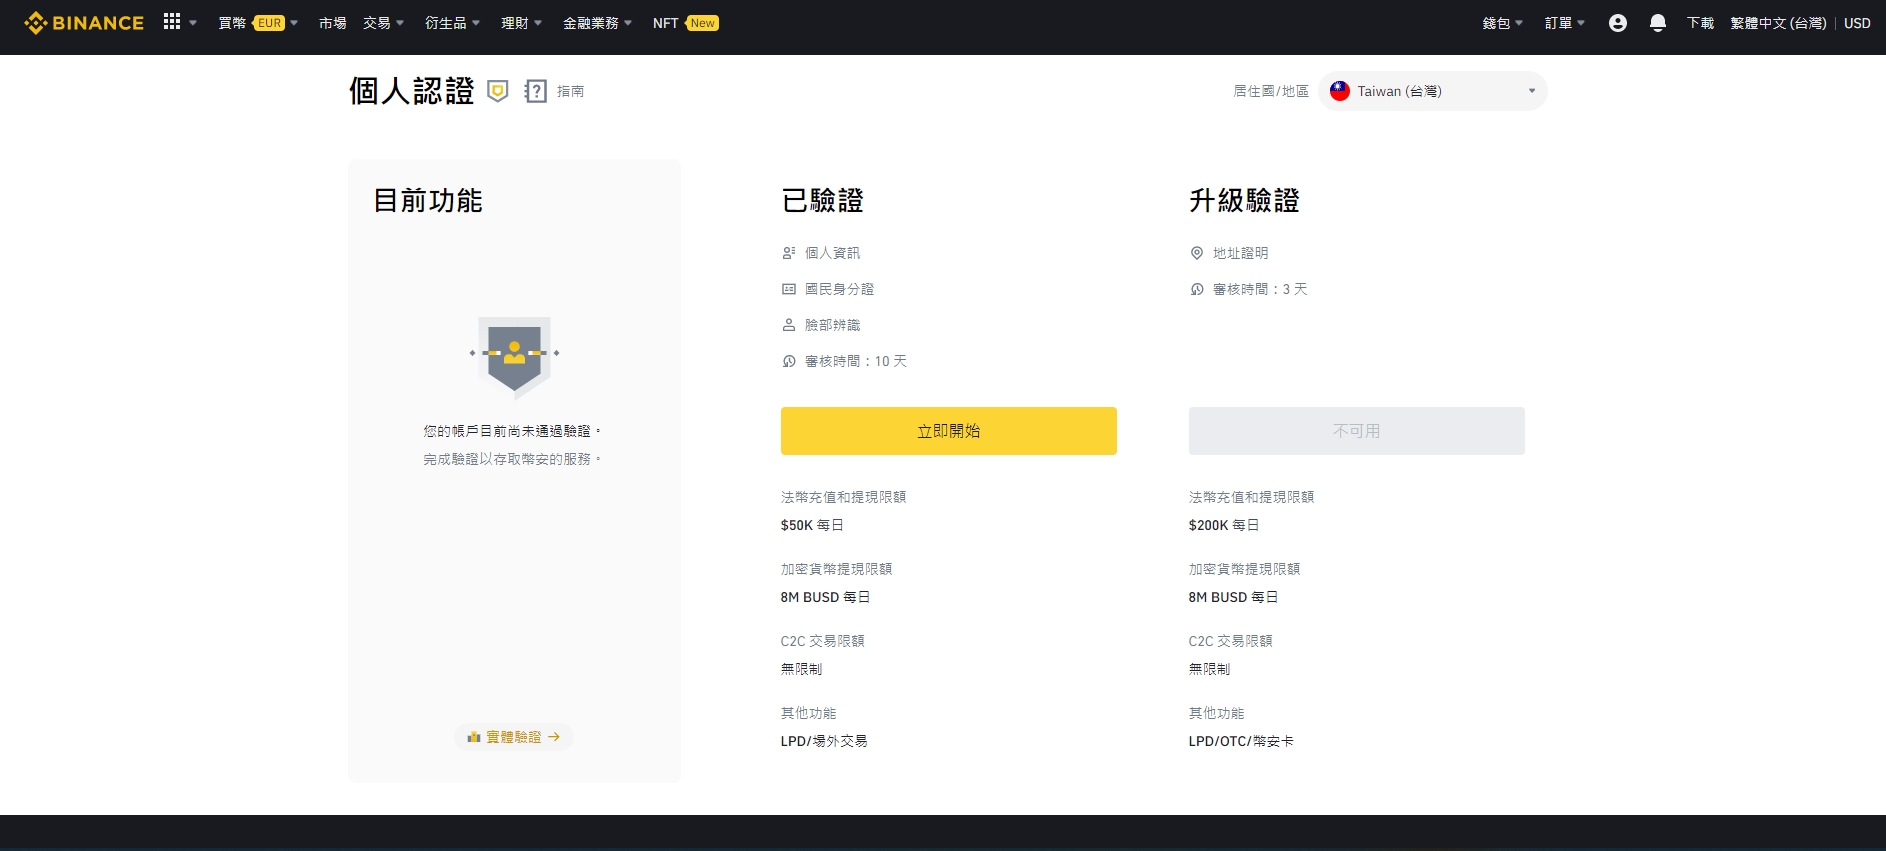1886x851 pixels.
Task: Click the $50K 每日 limit text
Action: (812, 525)
